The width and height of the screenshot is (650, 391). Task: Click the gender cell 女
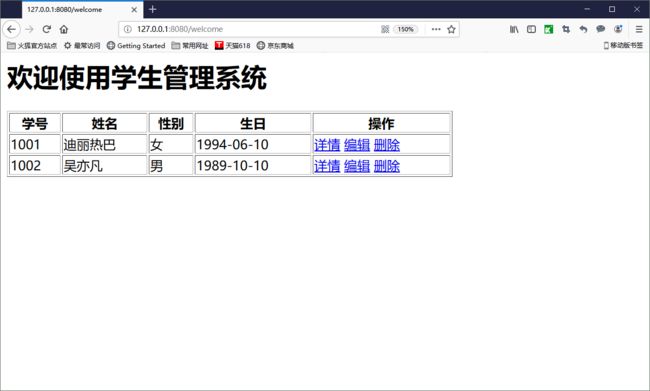coord(171,144)
